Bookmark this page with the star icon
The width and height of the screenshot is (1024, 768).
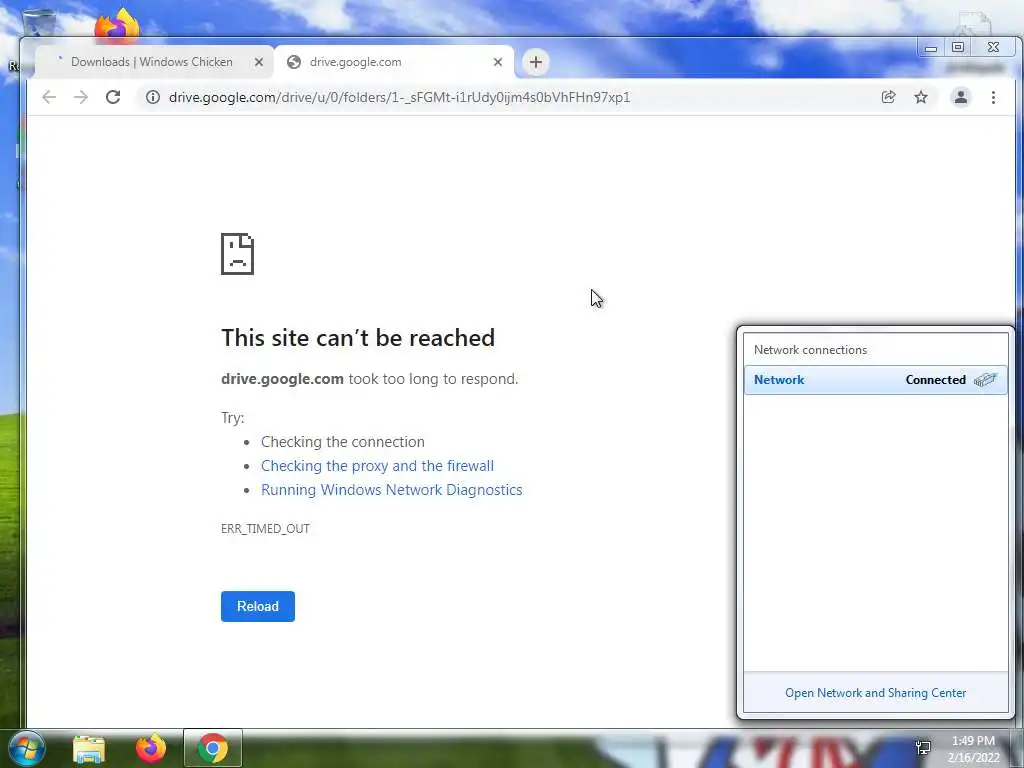pyautogui.click(x=921, y=97)
